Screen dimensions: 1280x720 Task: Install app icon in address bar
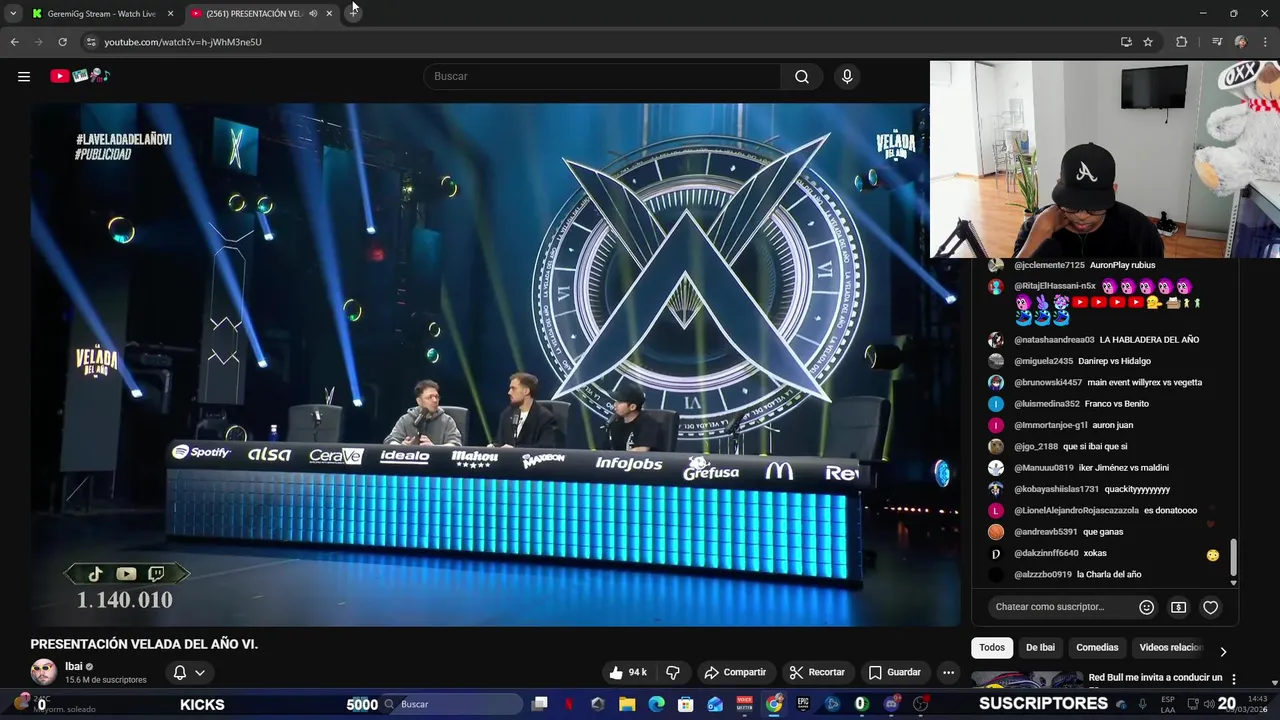1126,42
